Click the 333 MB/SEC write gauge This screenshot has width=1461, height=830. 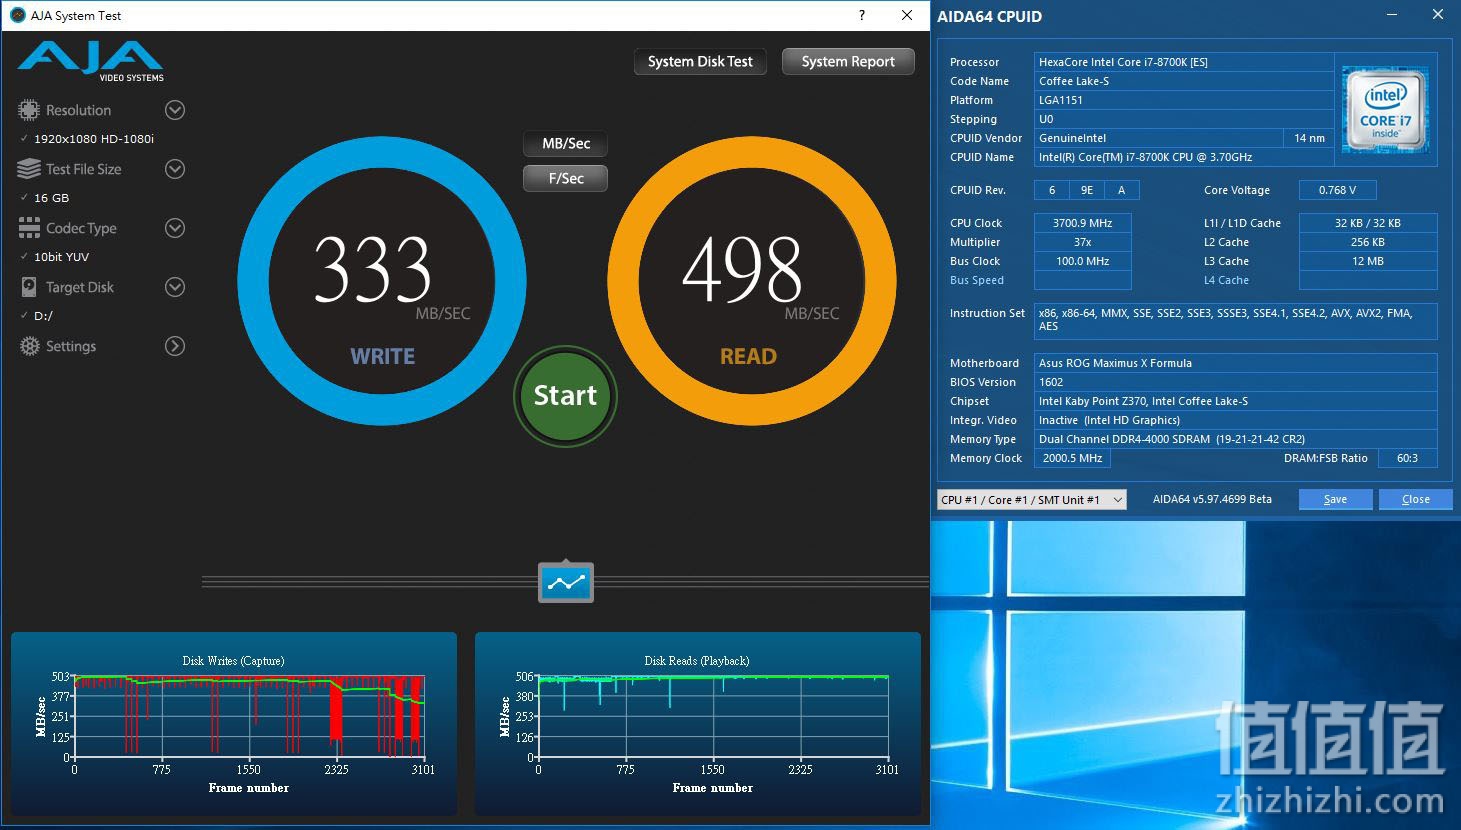coord(382,281)
